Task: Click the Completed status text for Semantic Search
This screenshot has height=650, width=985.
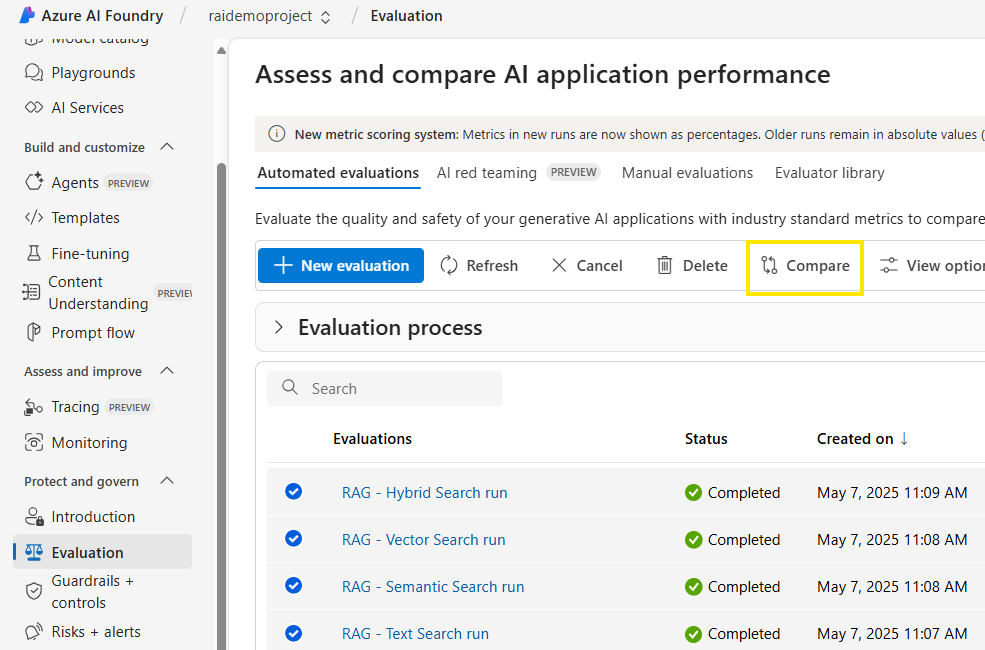Action: coord(744,587)
